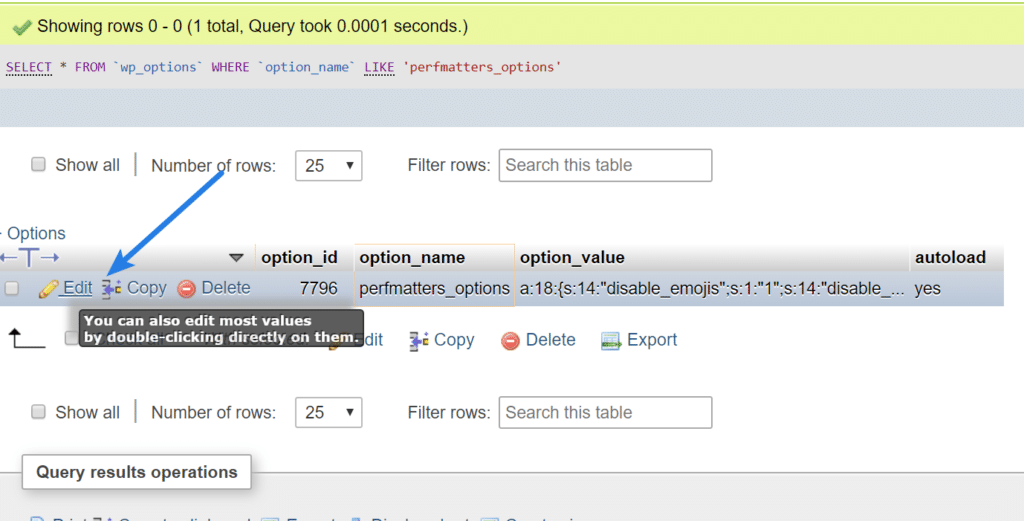Click the Export icon below the table
This screenshot has width=1024, height=521.
point(611,341)
